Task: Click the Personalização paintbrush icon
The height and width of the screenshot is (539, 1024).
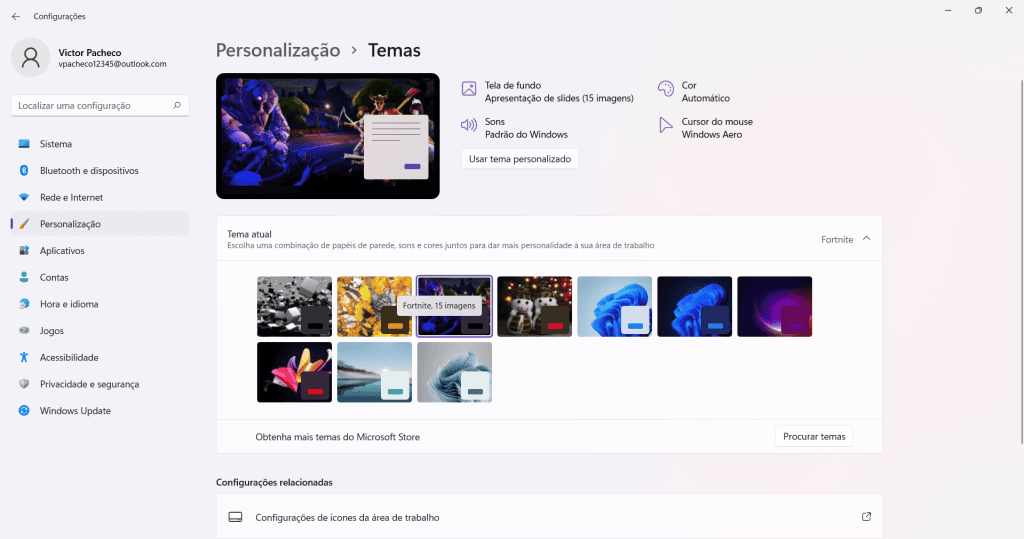Action: coord(24,224)
